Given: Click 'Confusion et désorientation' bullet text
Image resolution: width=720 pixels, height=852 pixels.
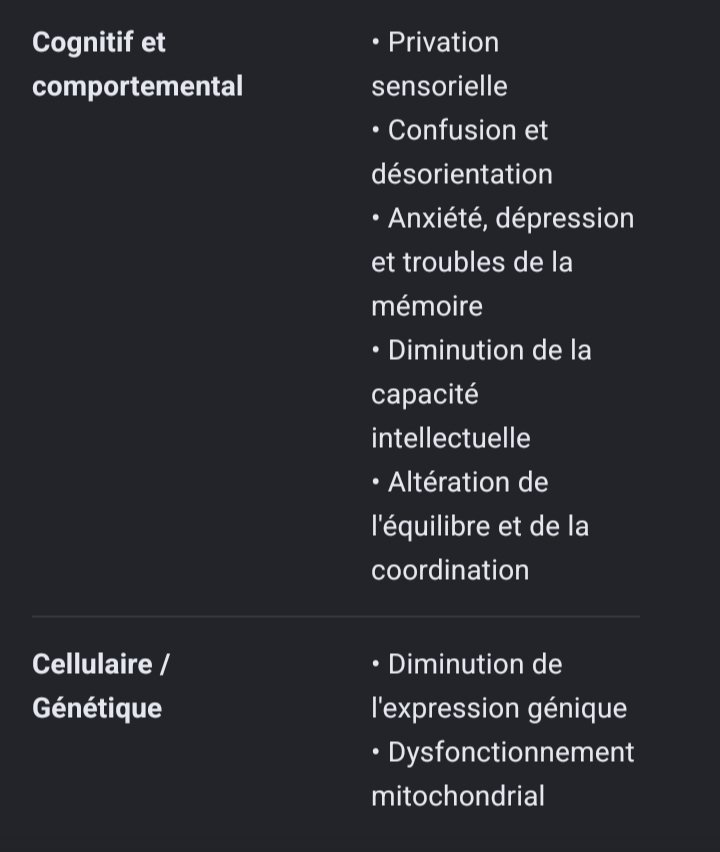Looking at the screenshot, I should click(462, 152).
